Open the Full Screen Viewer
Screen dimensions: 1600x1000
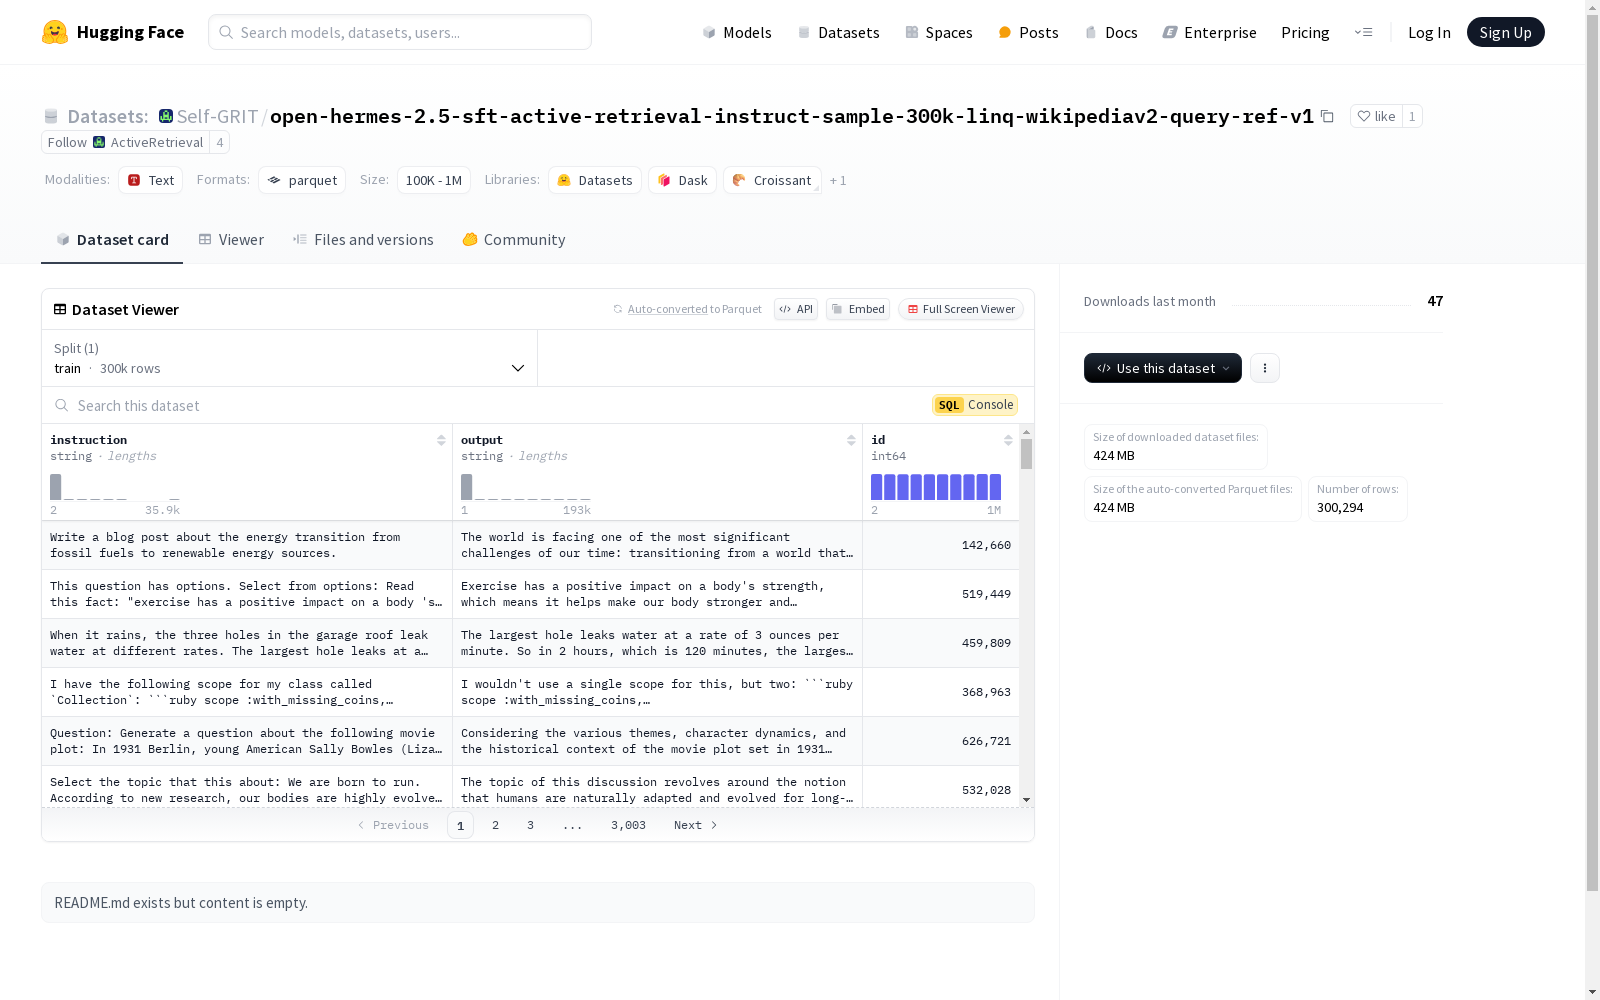coord(961,309)
